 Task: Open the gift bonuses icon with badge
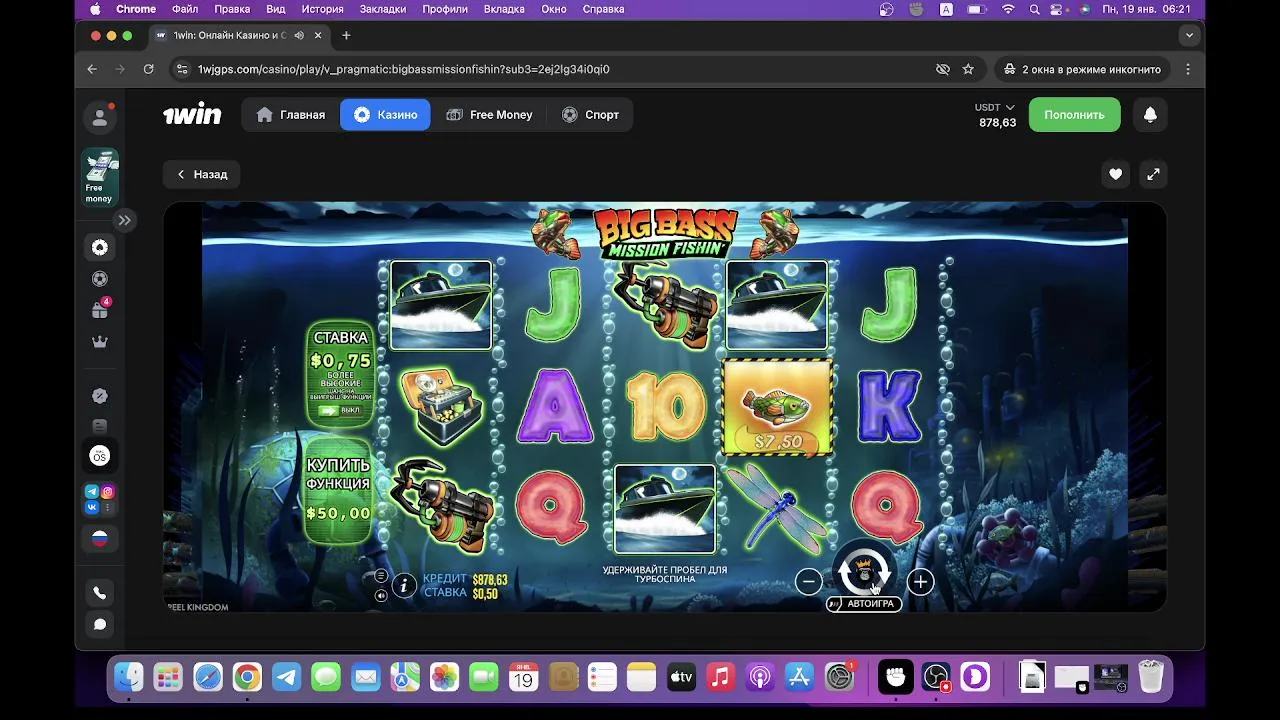[x=100, y=310]
